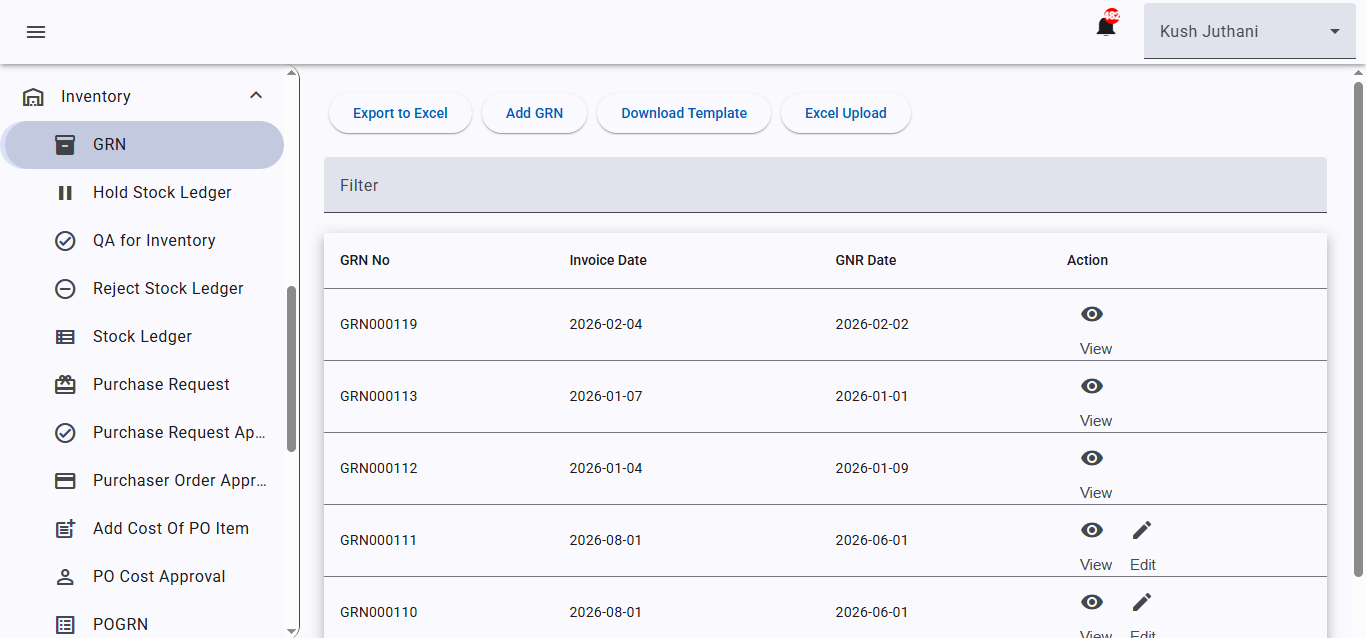1366x638 pixels.
Task: Click the Reject Stock Ledger minus icon
Action: pos(65,289)
